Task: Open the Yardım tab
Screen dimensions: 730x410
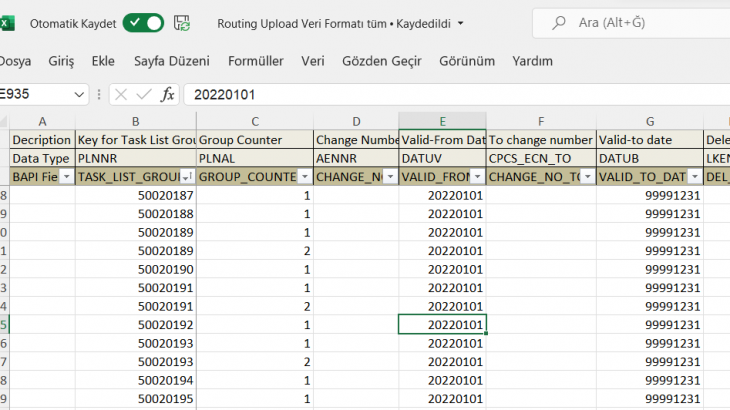Action: coord(532,61)
